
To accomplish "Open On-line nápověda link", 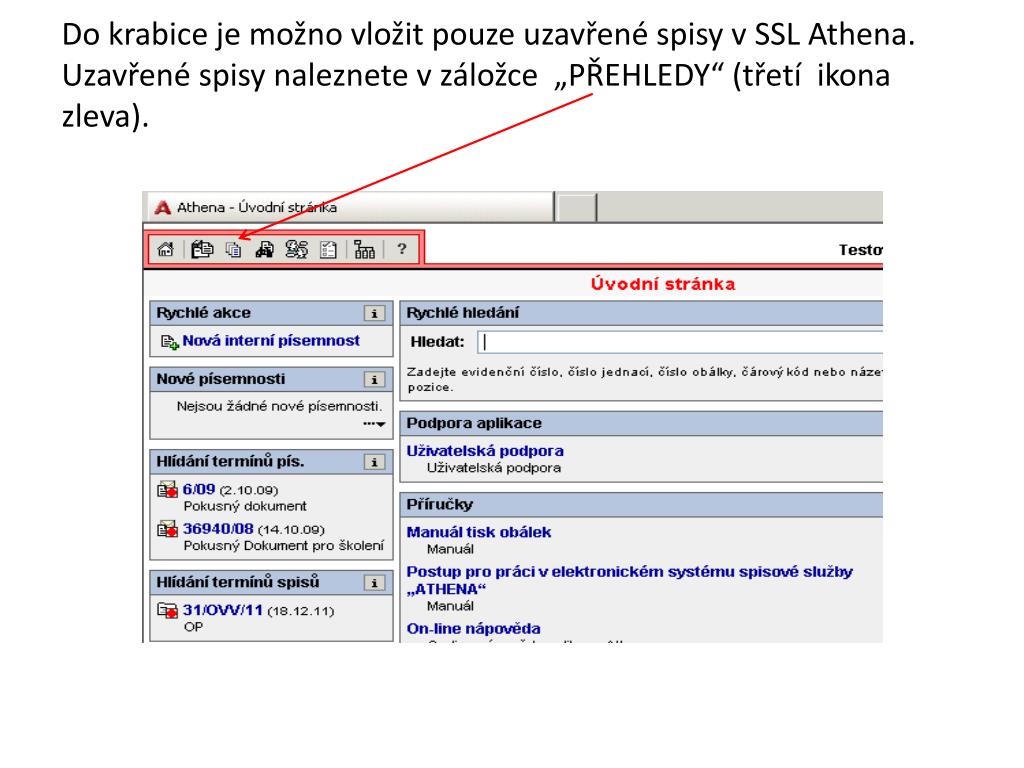I will tap(473, 629).
